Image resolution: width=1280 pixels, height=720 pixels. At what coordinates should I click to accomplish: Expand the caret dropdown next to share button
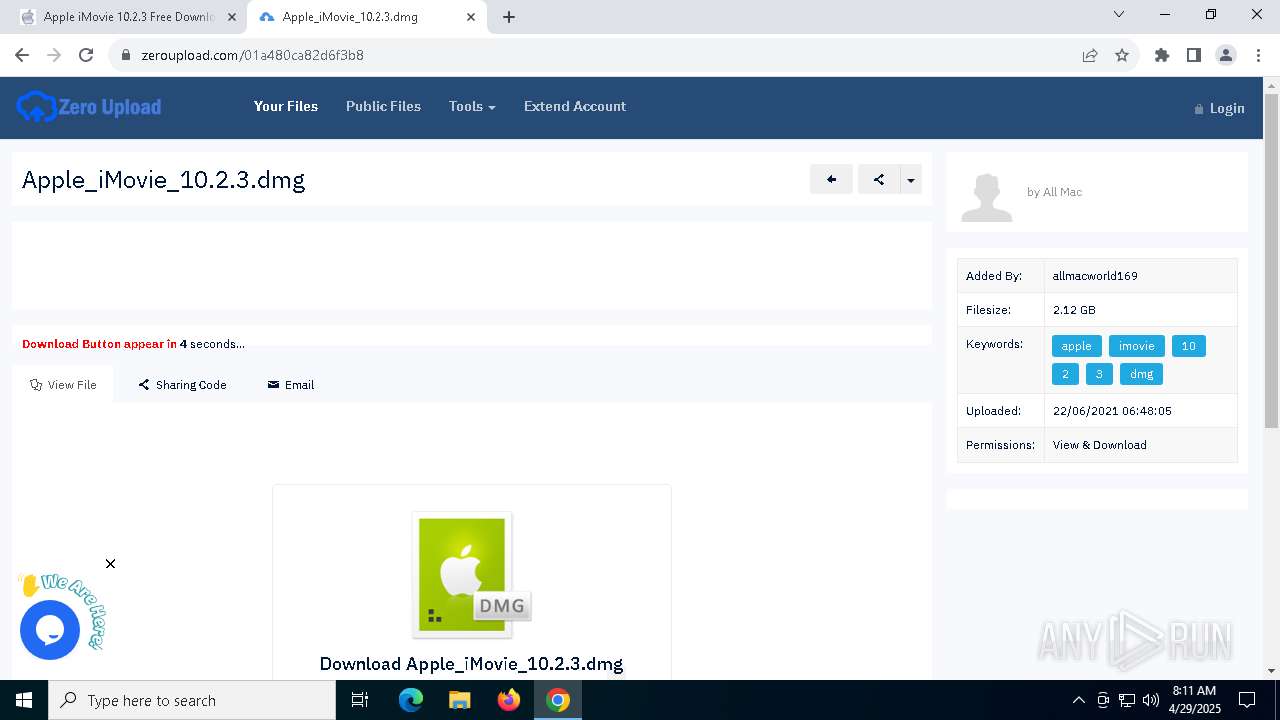tap(911, 179)
